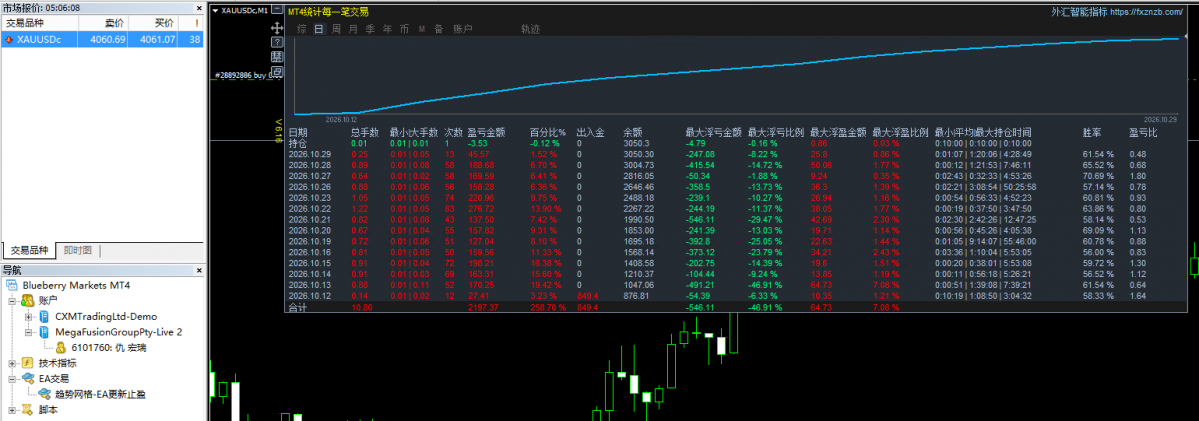
Task: Click the CXMTradingLtd-Demo server icon
Action: click(44, 316)
